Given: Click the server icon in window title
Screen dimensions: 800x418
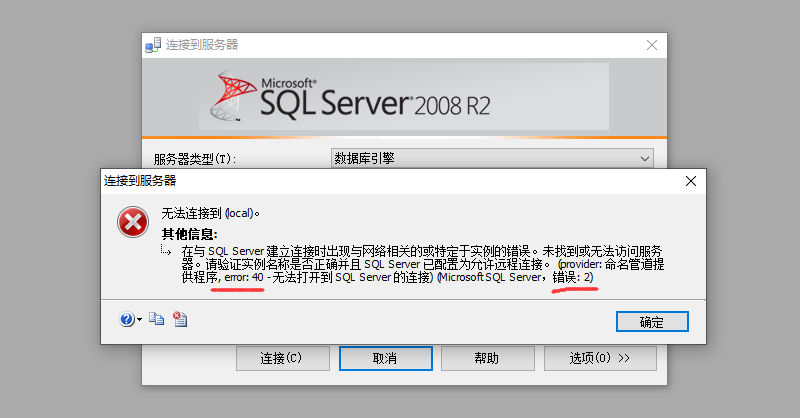Looking at the screenshot, I should 153,45.
